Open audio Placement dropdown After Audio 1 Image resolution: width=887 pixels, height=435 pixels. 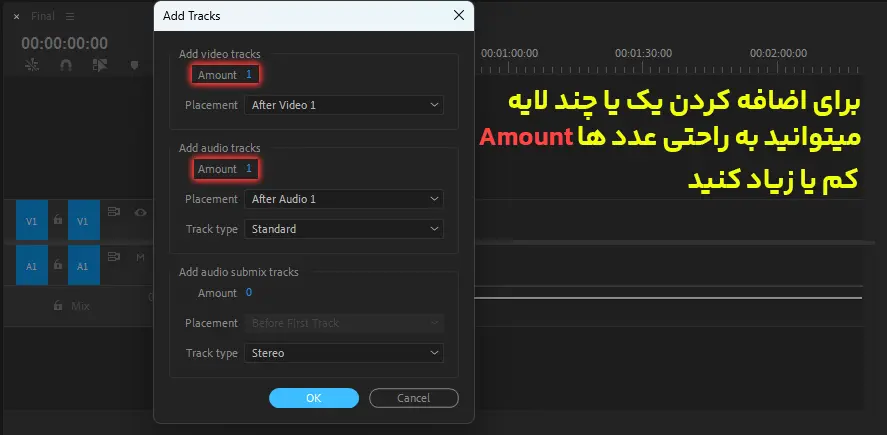344,199
